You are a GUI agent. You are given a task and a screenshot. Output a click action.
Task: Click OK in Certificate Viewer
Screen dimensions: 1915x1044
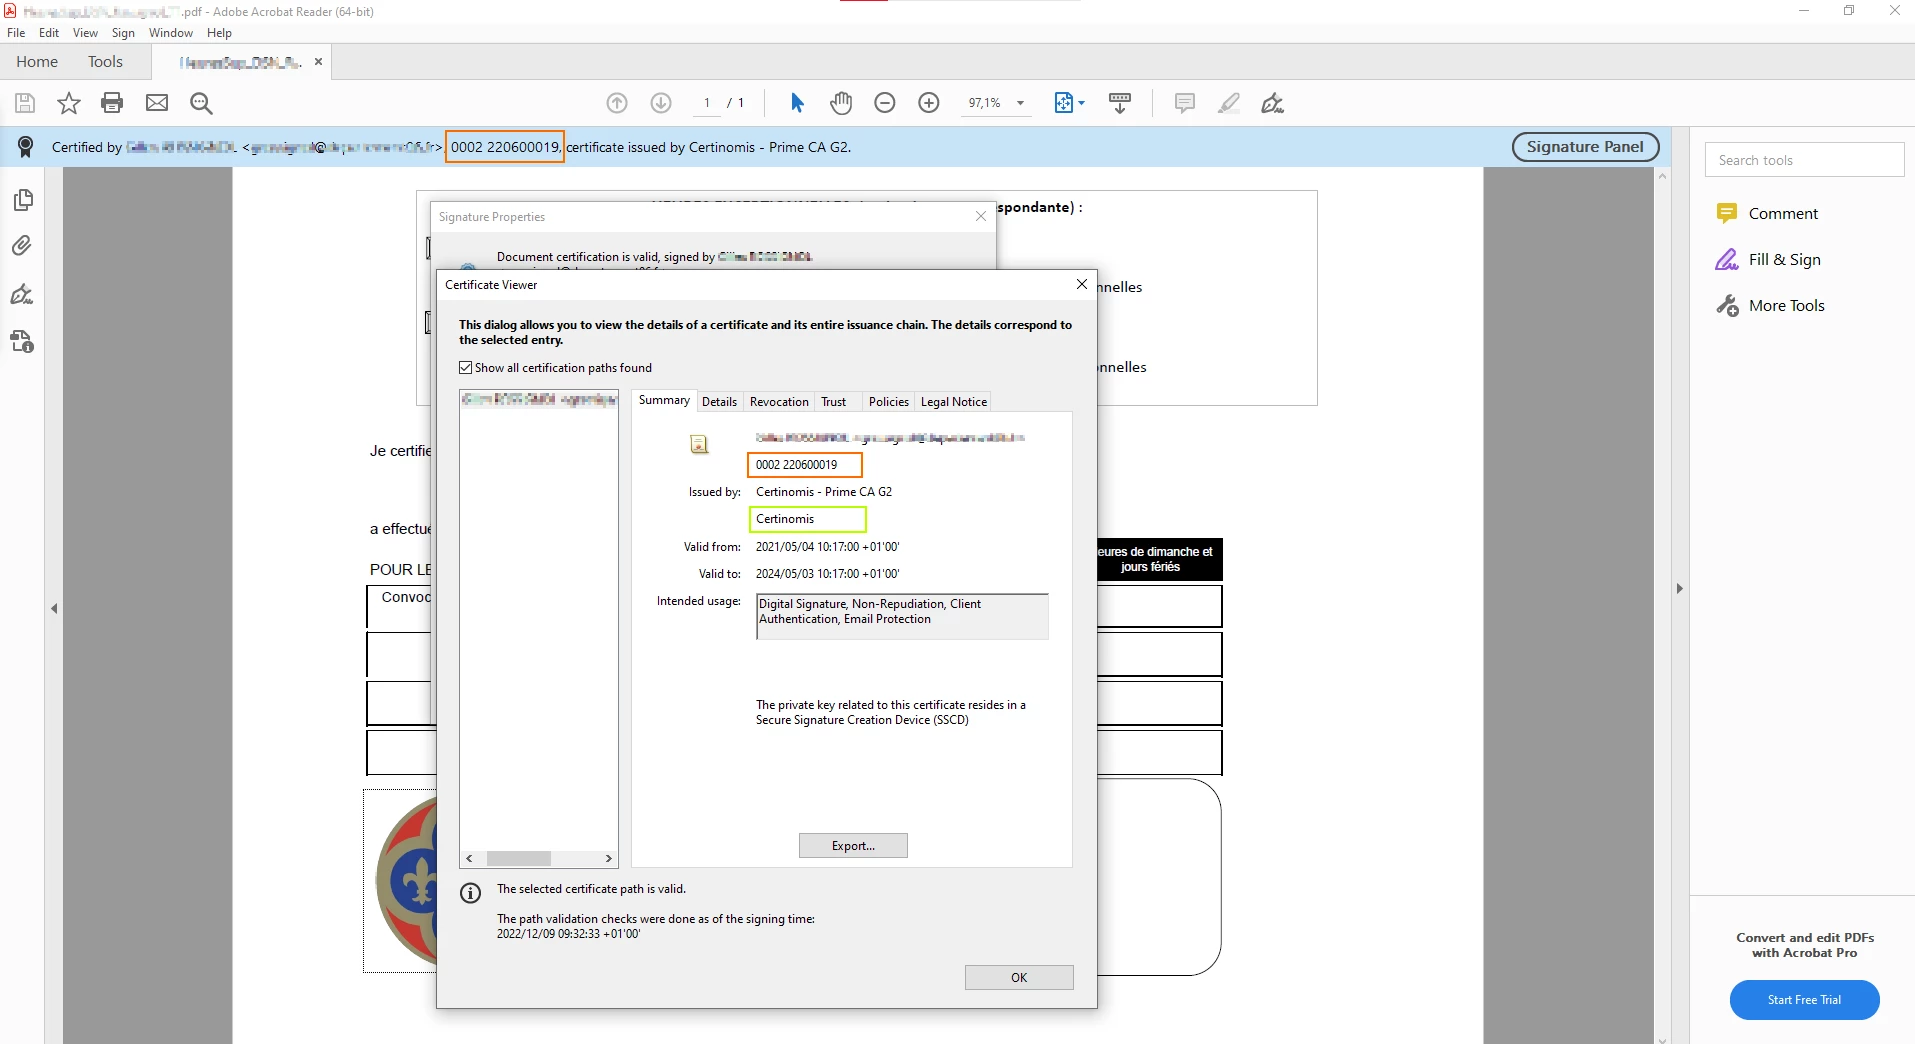coord(1019,978)
